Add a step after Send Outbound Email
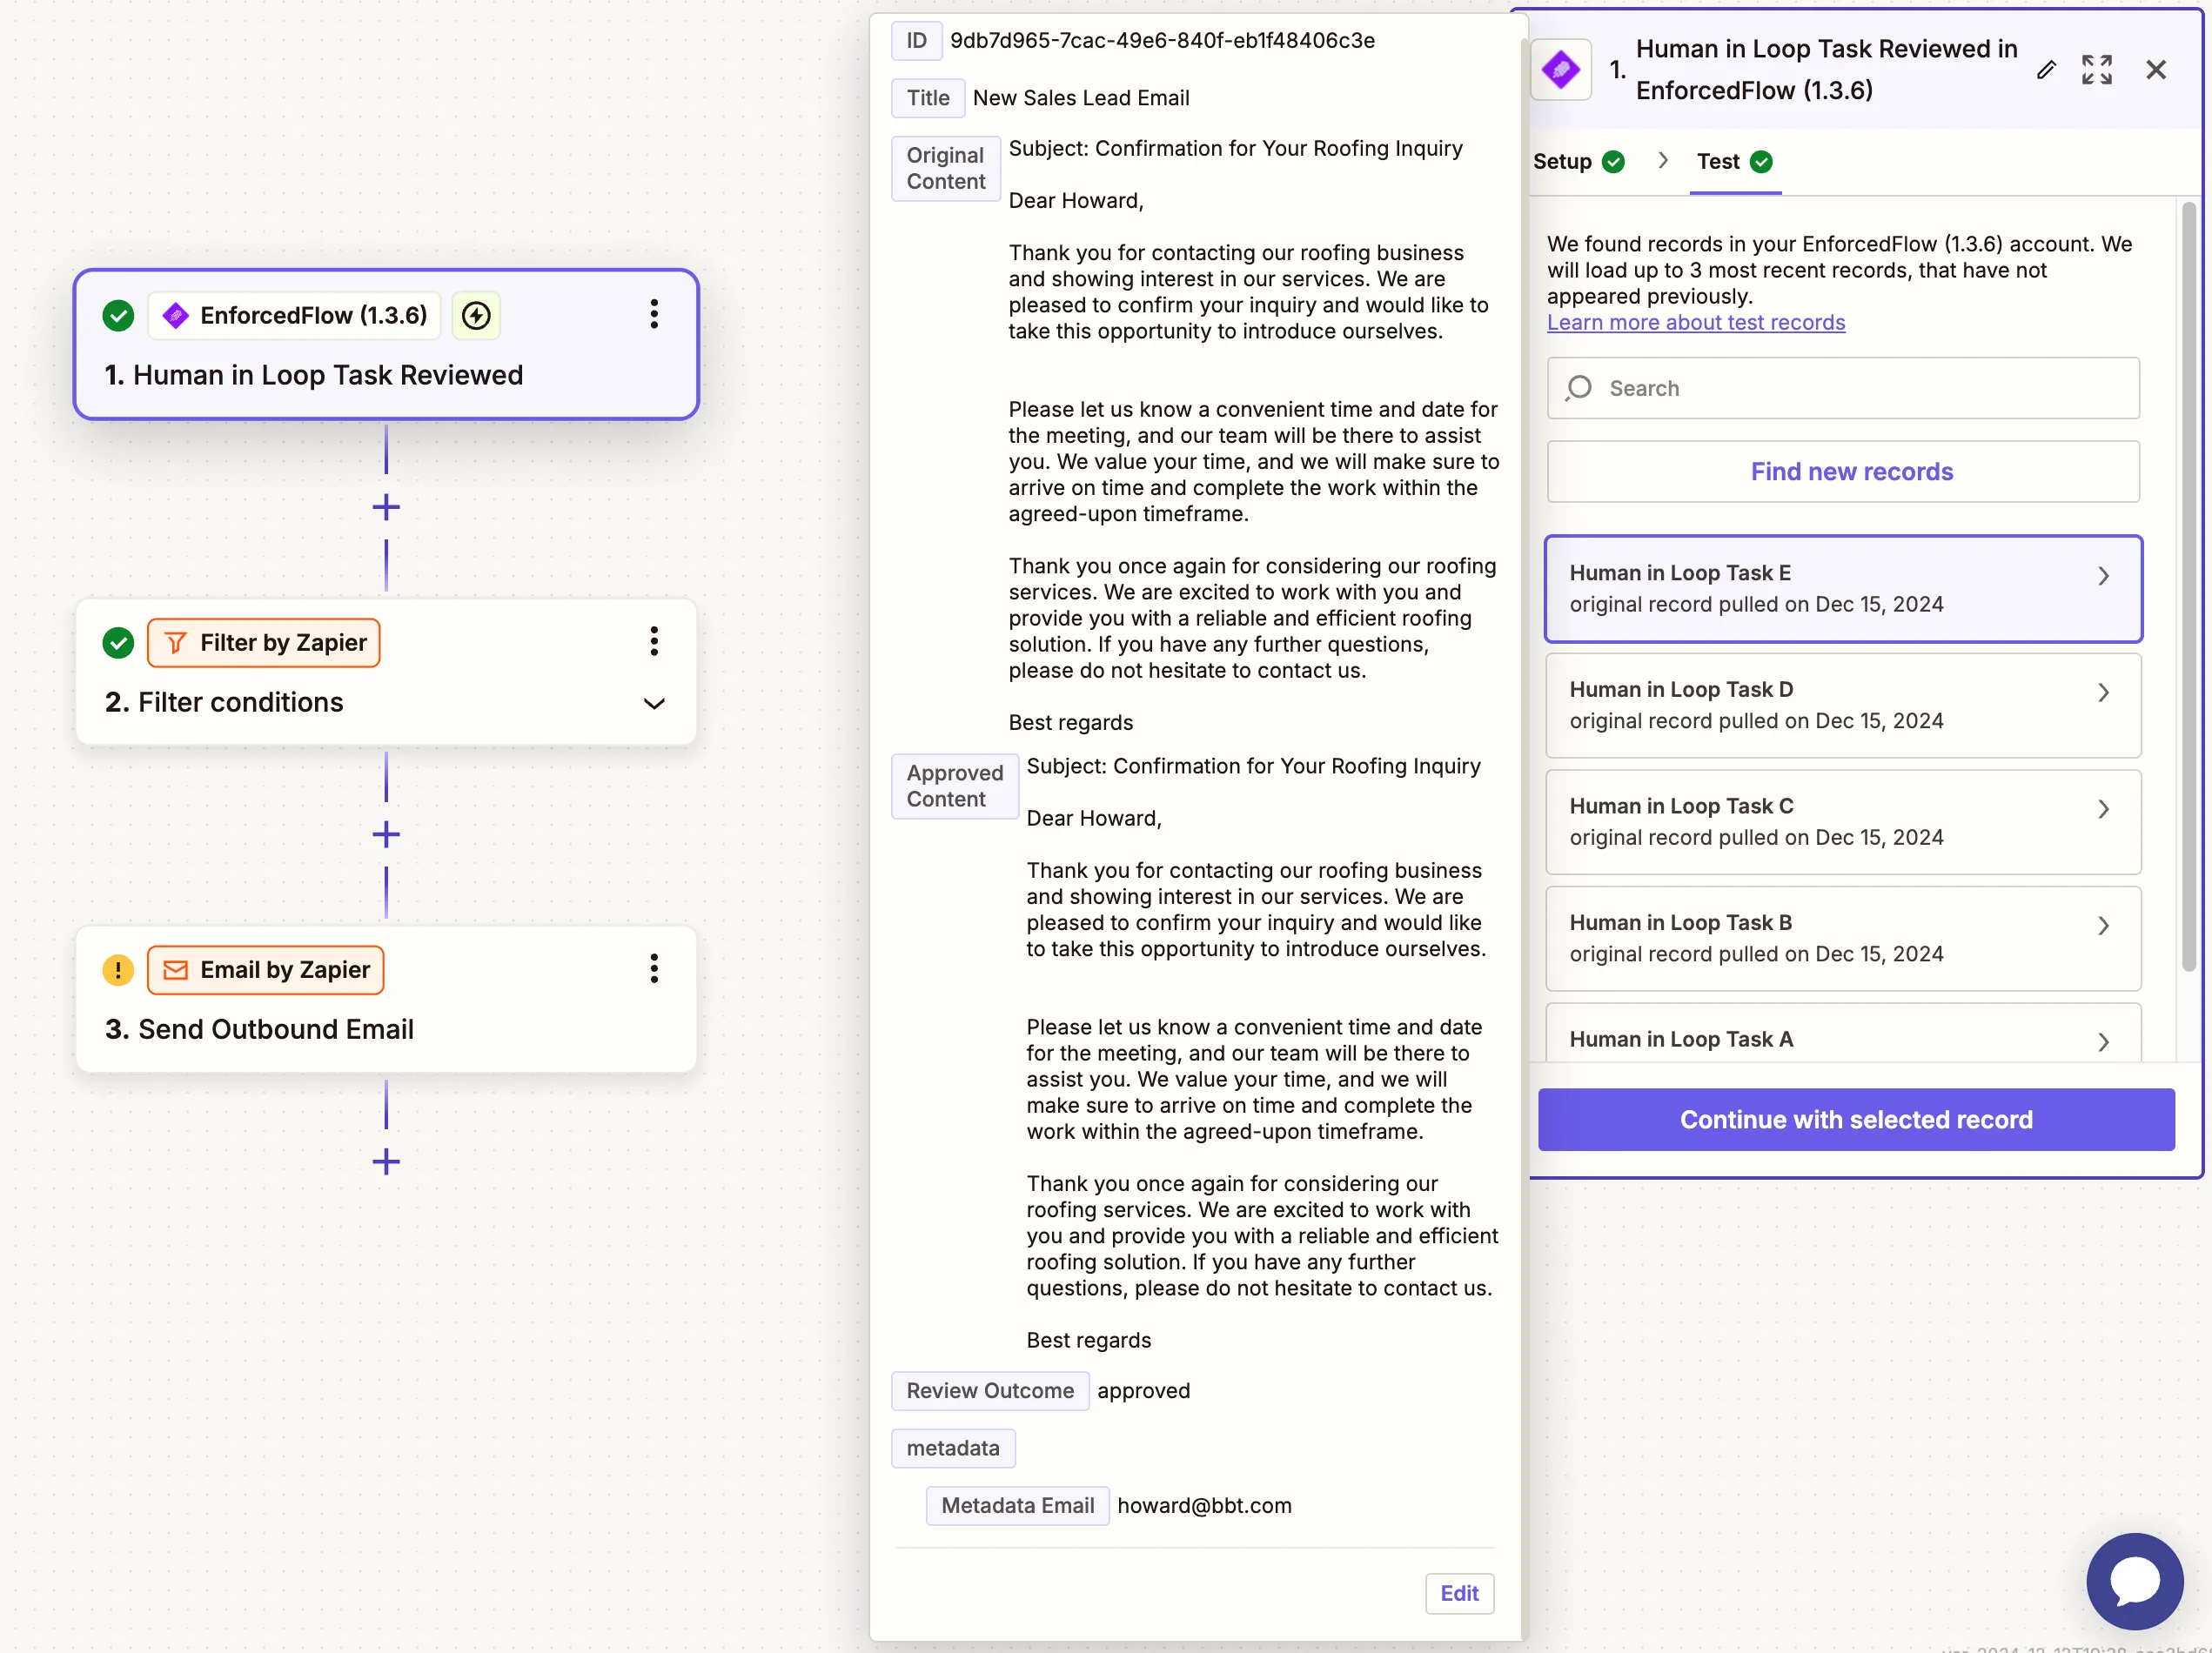This screenshot has height=1653, width=2212. [386, 1162]
